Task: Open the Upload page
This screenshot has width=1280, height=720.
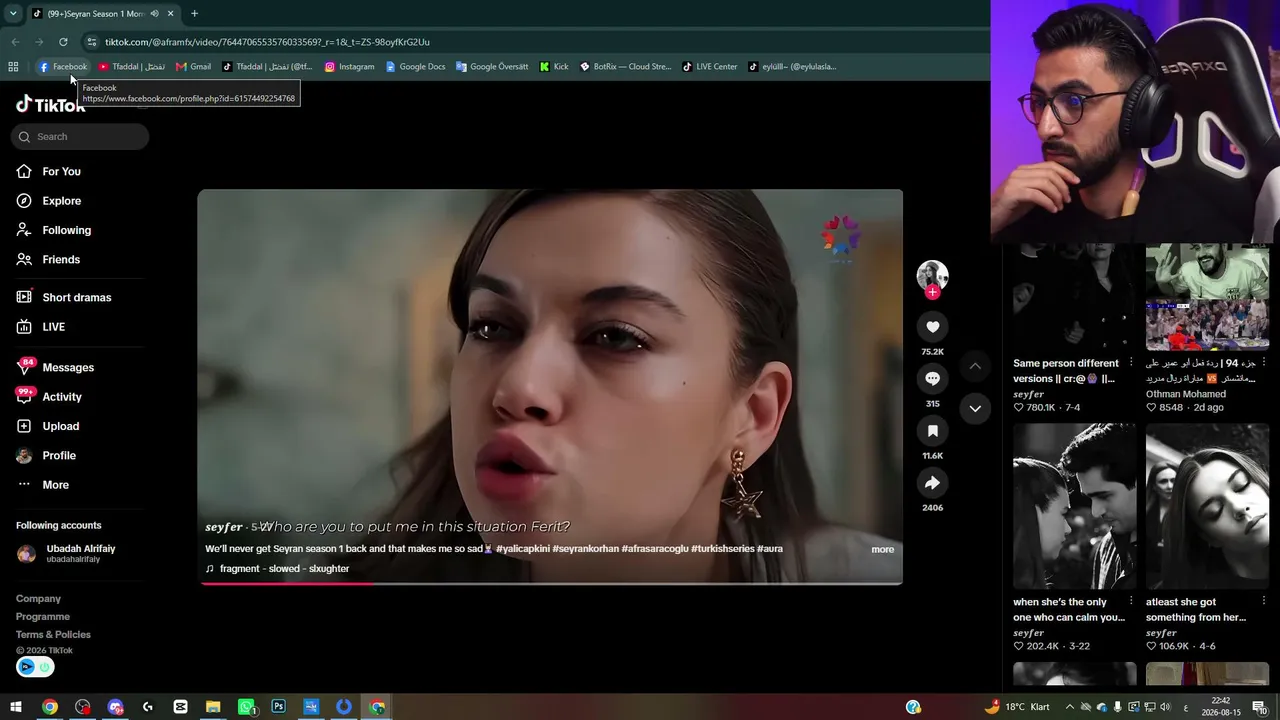Action: pyautogui.click(x=48, y=426)
